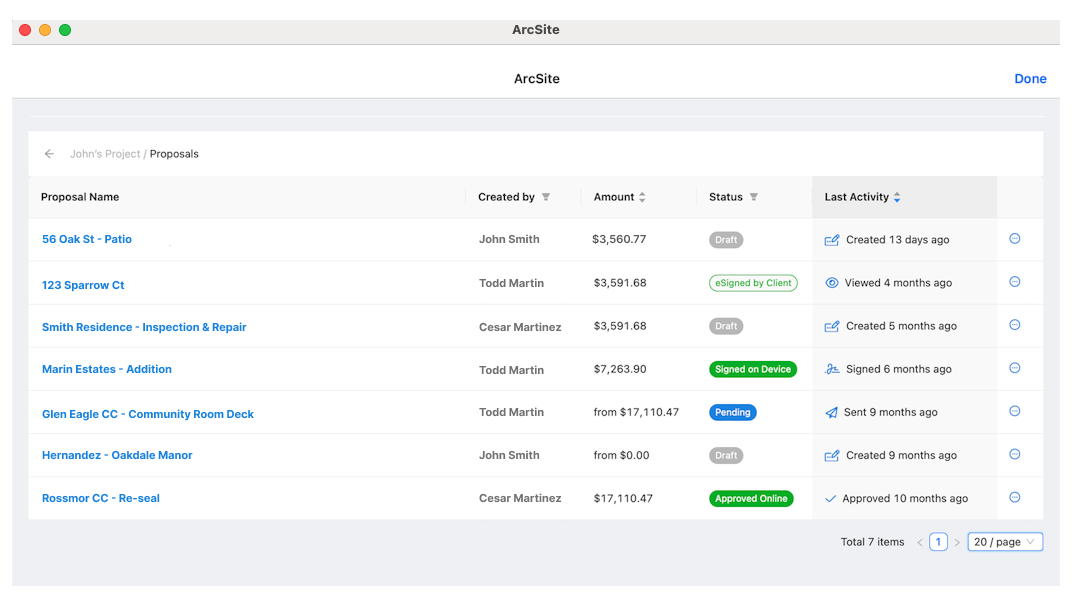Click the $3,560.77 amount
The width and height of the screenshot is (1072, 606).
619,239
